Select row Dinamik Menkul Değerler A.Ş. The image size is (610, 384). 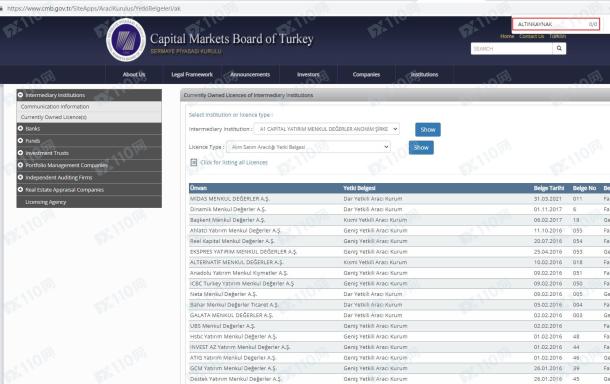(399, 209)
